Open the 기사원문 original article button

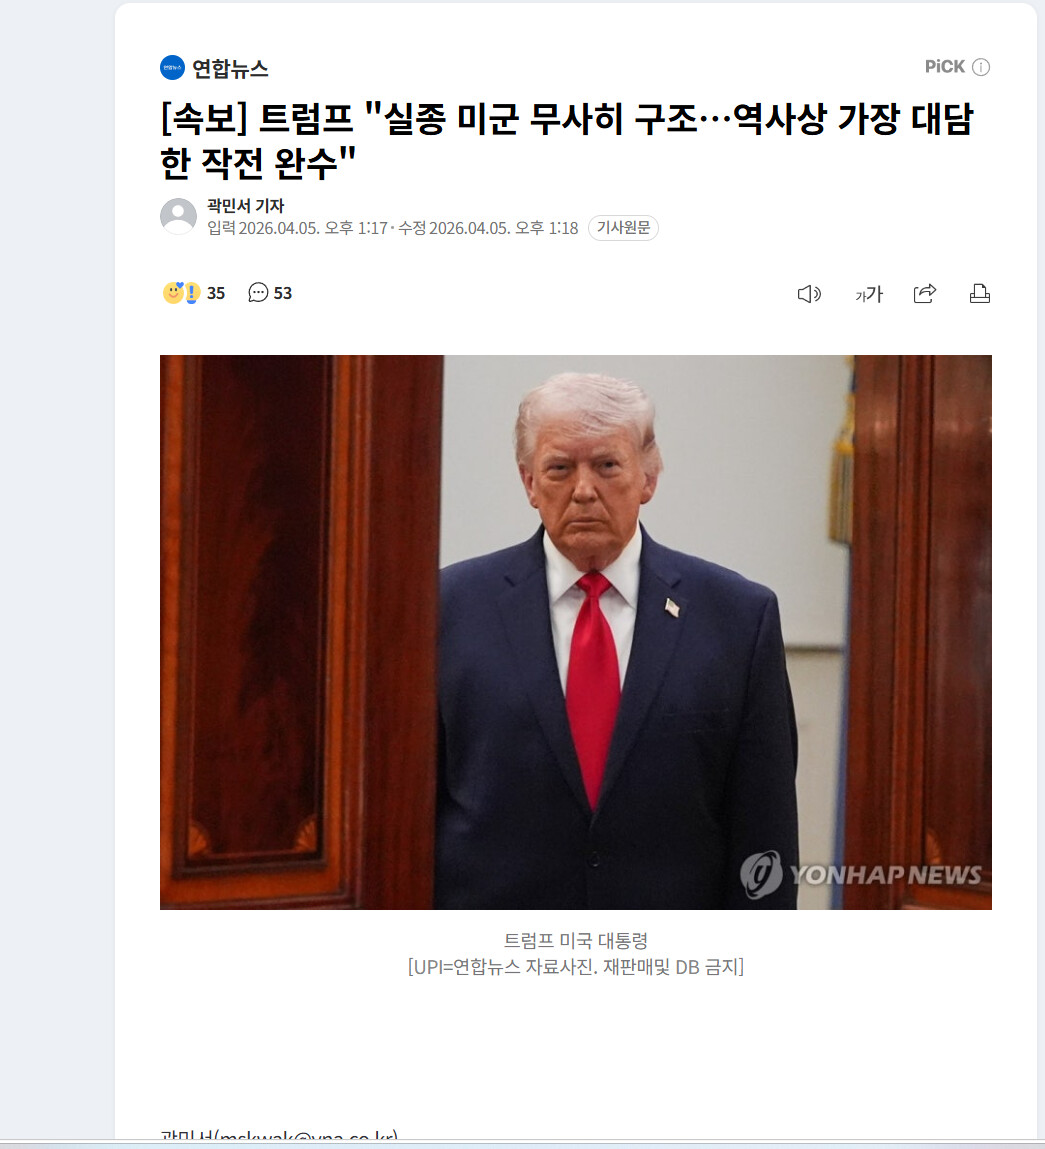(x=623, y=228)
